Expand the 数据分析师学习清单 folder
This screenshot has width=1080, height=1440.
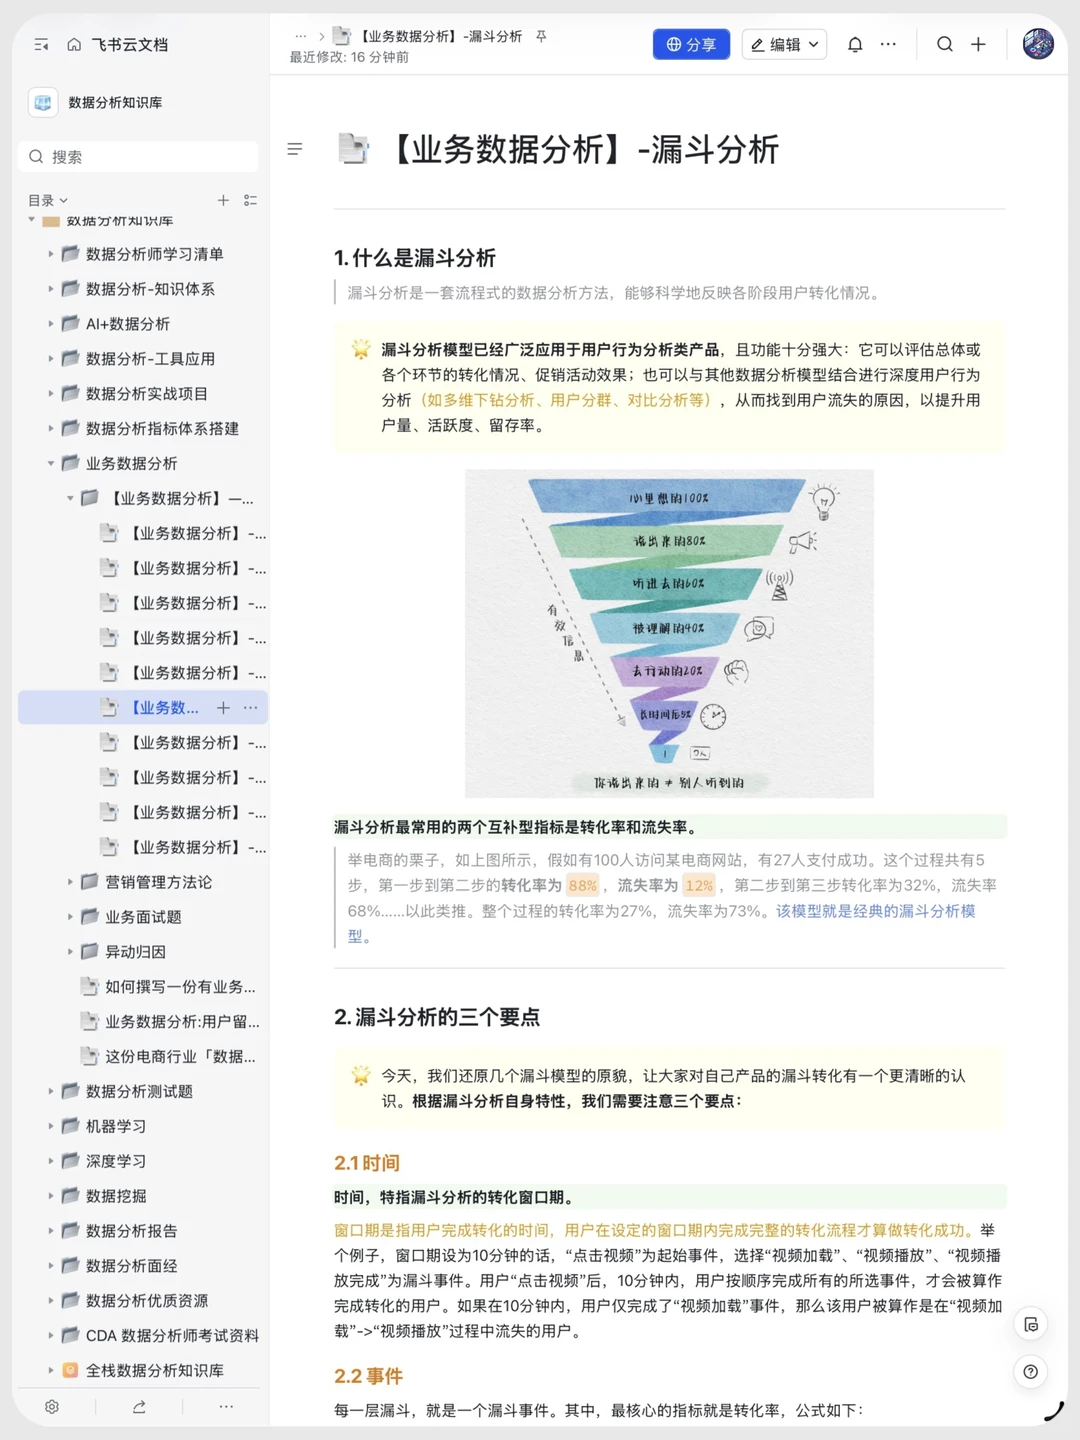click(51, 254)
